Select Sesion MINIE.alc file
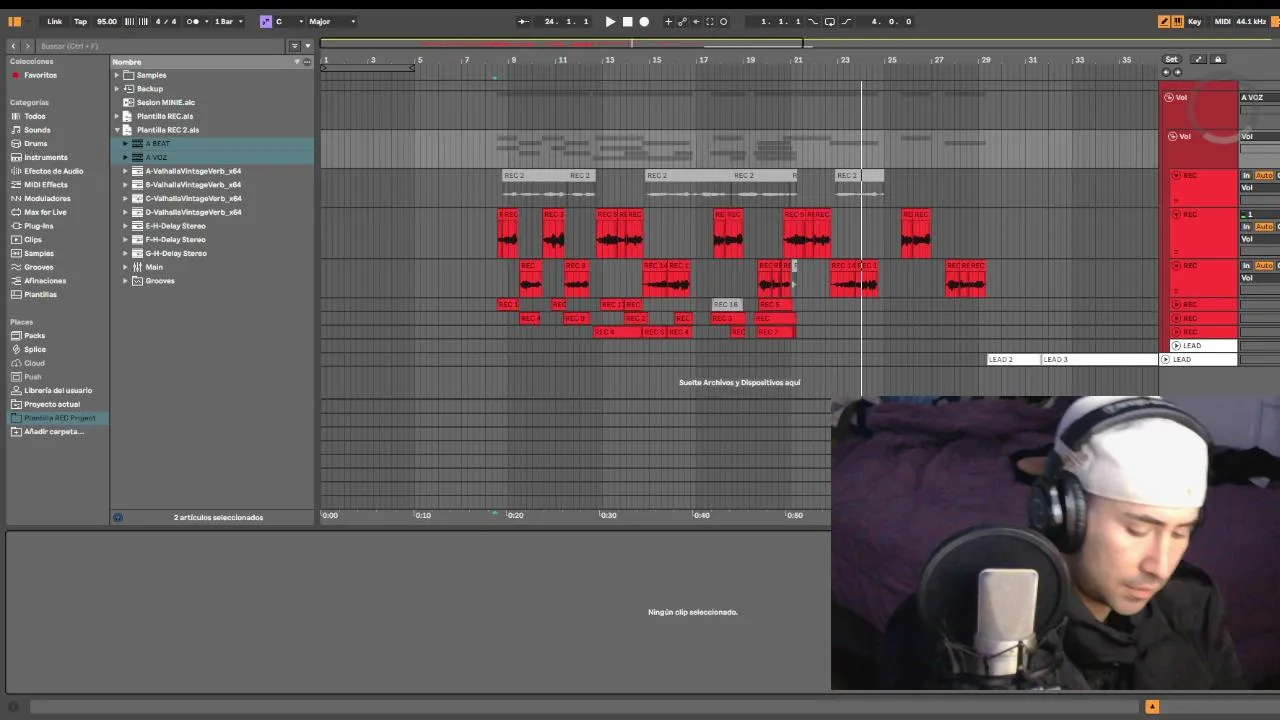This screenshot has height=720, width=1280. click(x=165, y=102)
